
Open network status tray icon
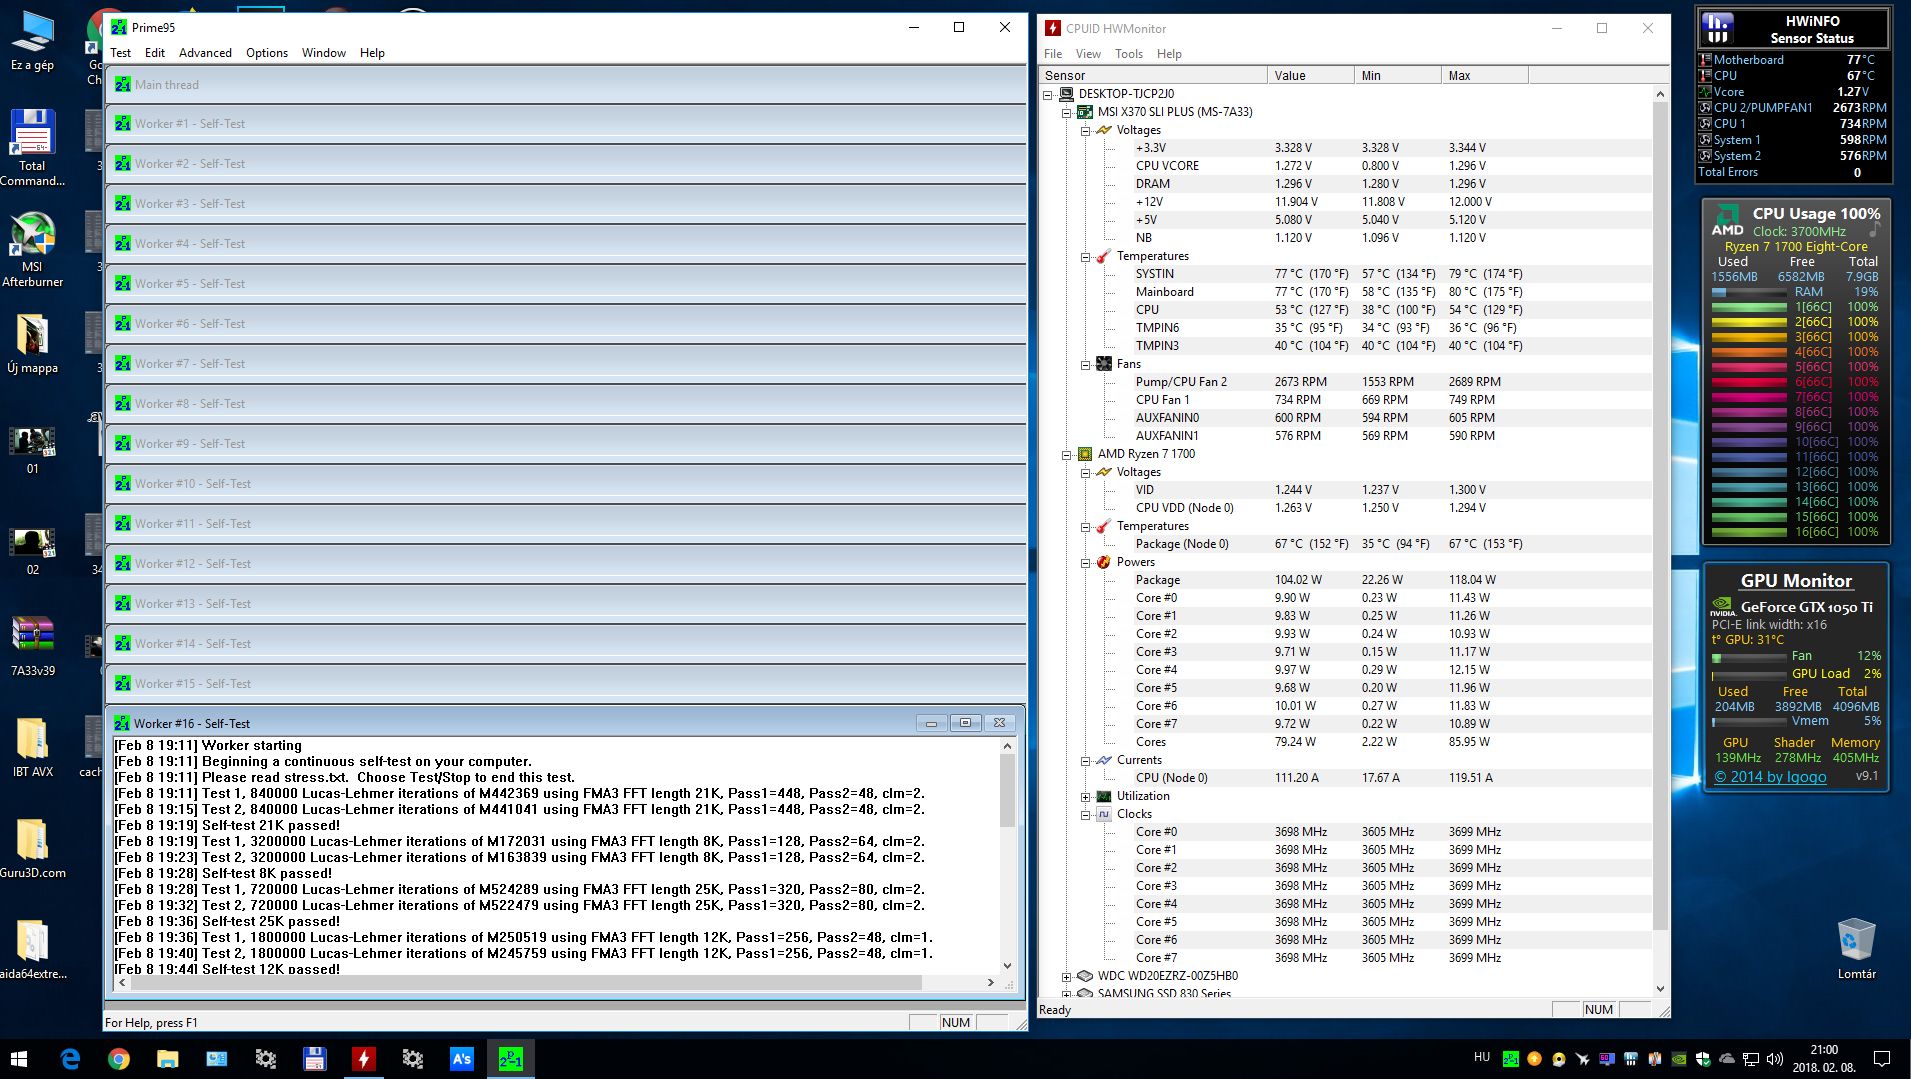[1751, 1058]
